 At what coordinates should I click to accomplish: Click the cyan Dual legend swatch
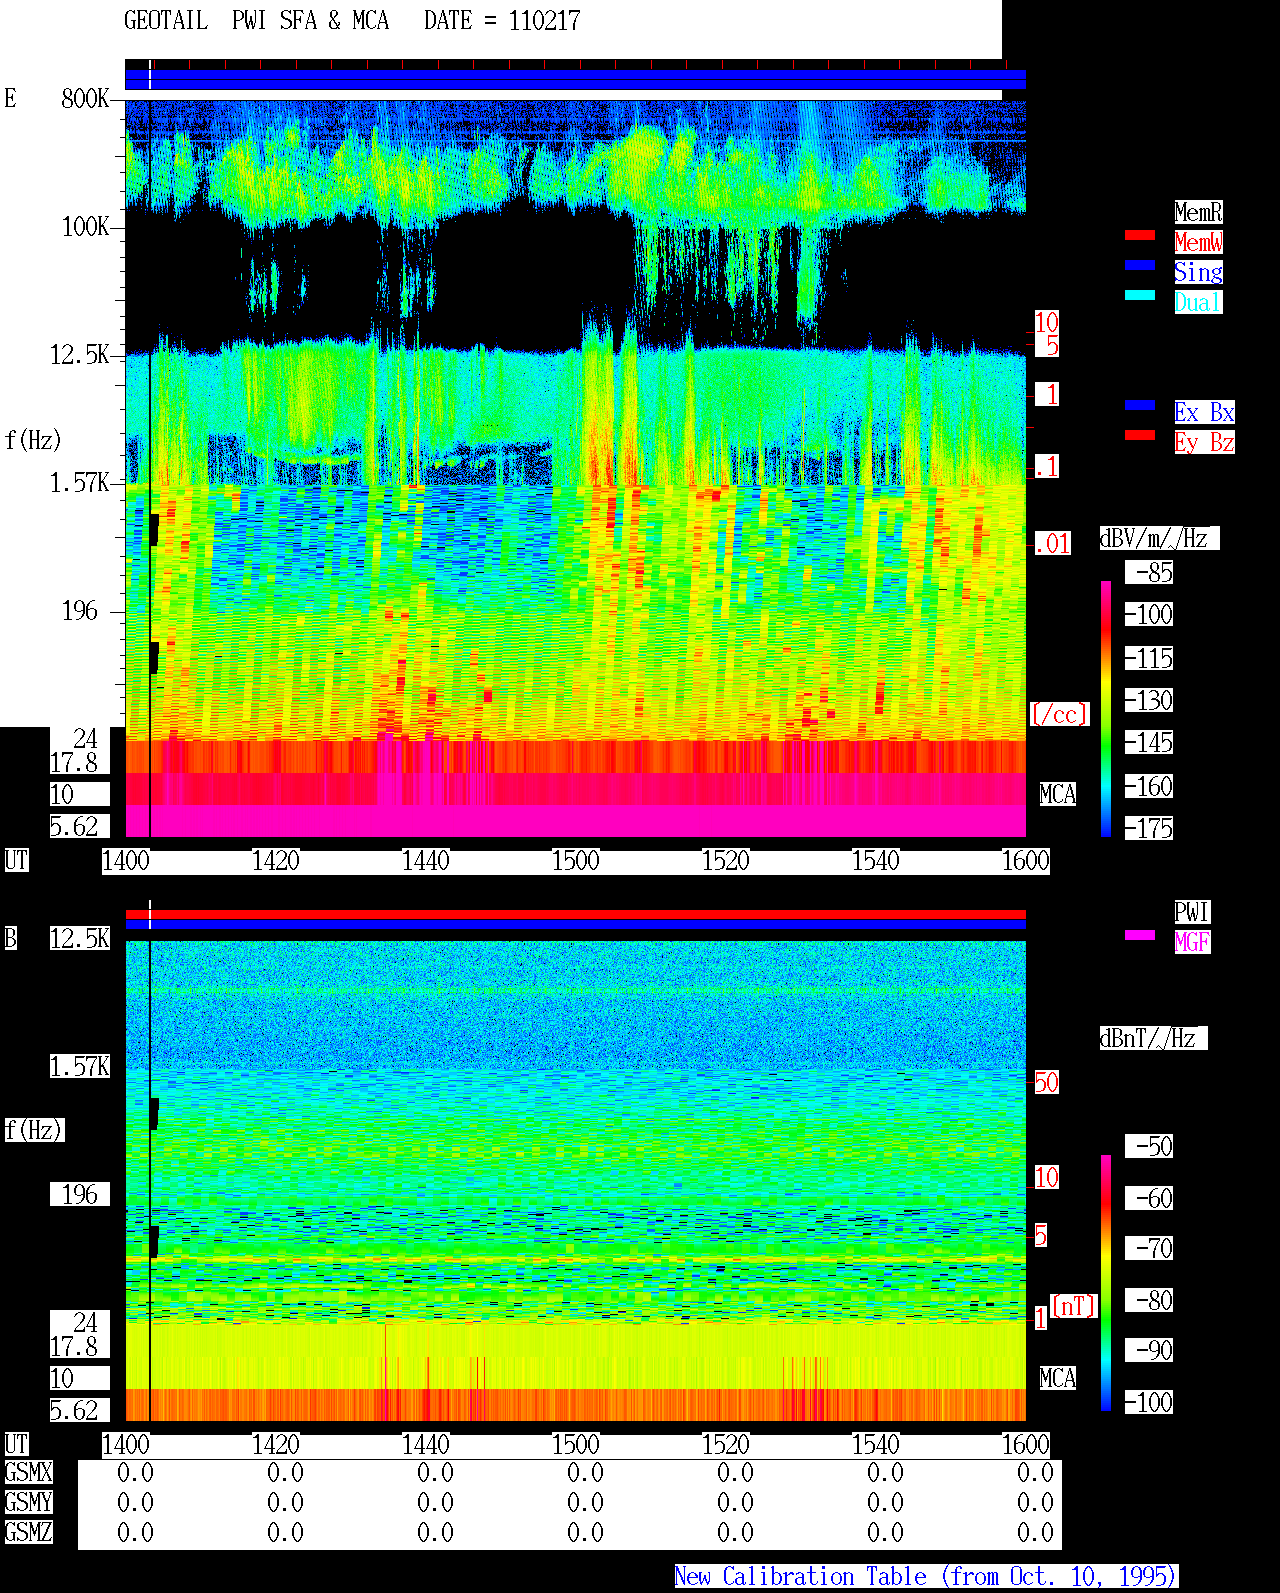[x=1140, y=295]
